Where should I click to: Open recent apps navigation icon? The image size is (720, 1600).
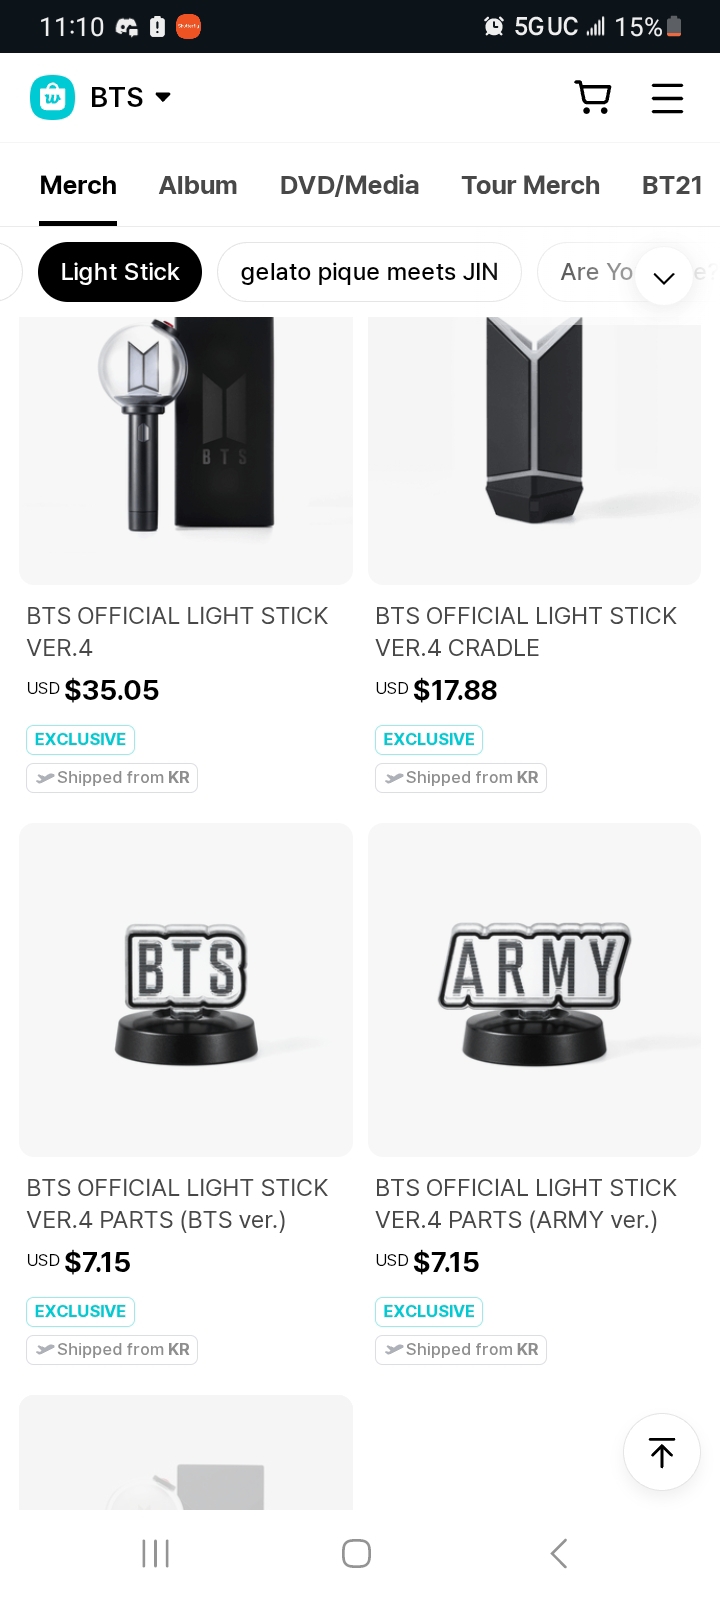click(x=155, y=1553)
